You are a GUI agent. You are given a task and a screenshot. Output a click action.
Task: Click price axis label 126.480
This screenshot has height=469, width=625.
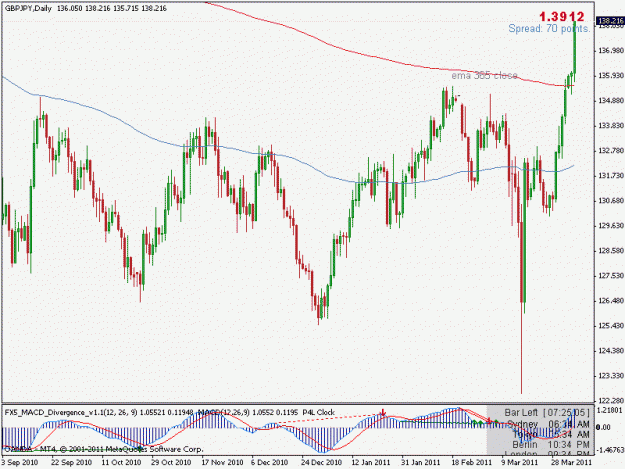pos(611,301)
